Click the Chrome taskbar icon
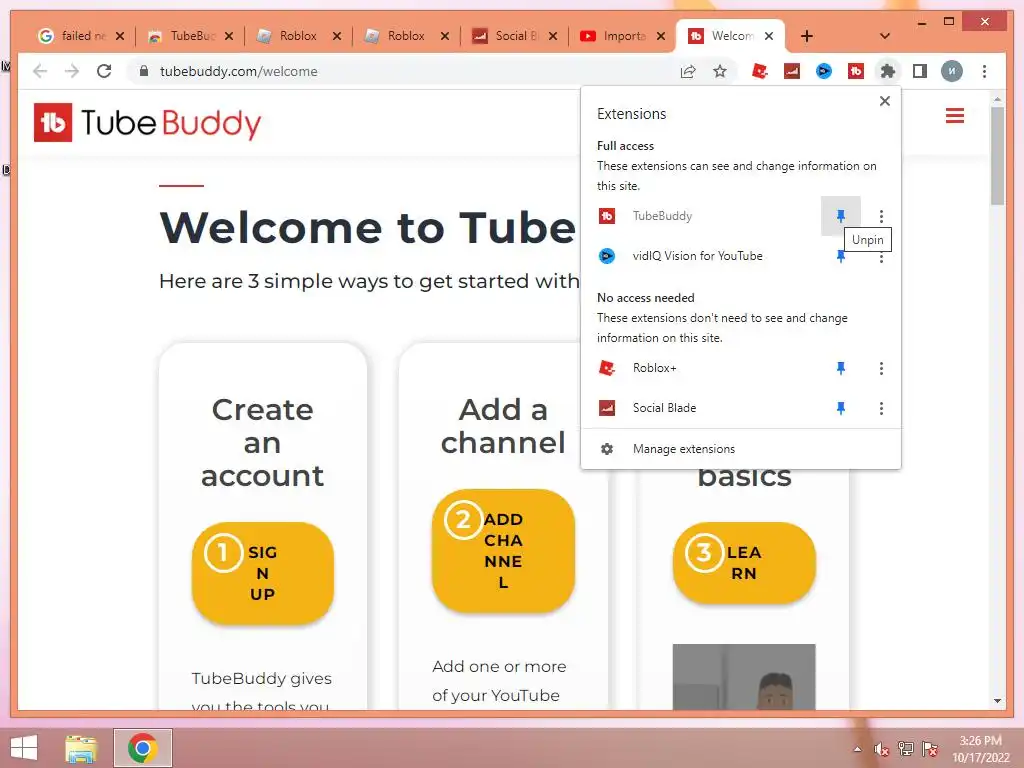 [x=143, y=748]
